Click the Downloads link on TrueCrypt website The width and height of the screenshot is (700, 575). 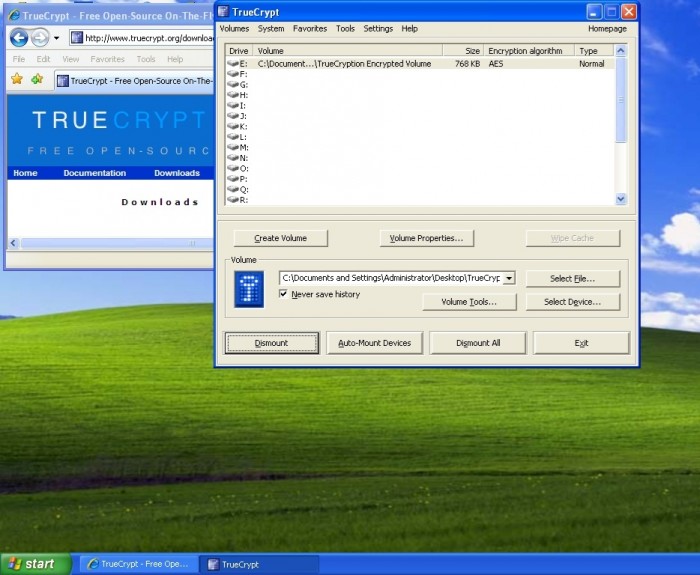(177, 173)
